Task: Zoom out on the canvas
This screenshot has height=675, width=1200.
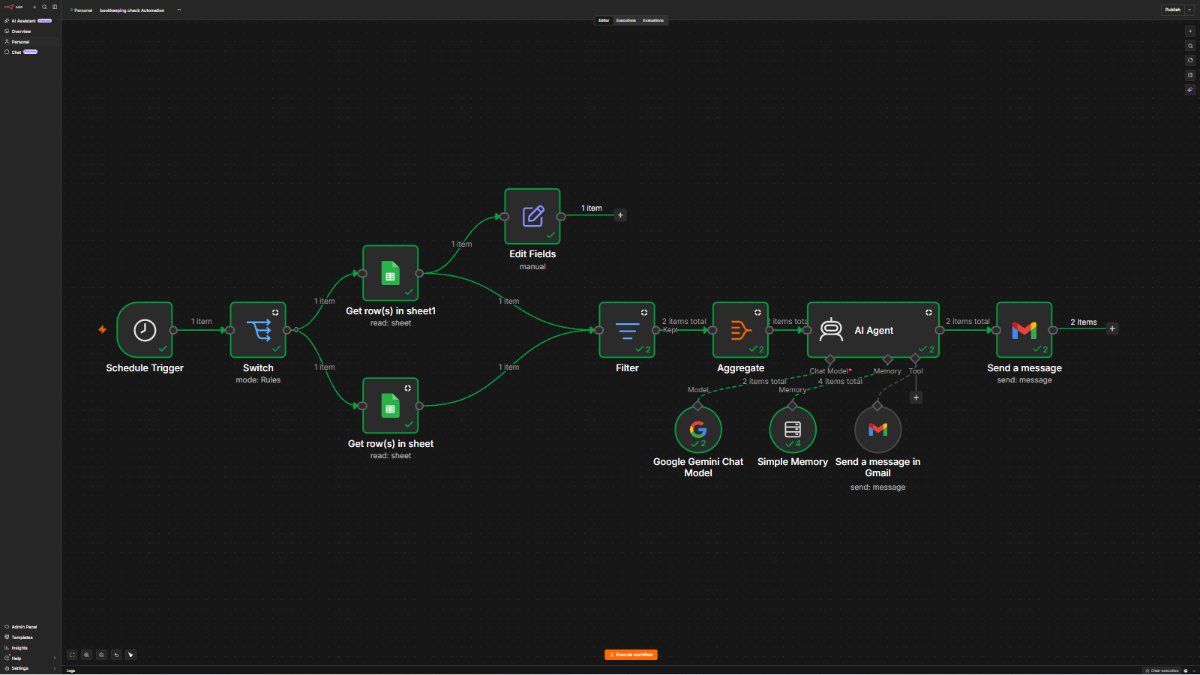Action: (x=101, y=655)
